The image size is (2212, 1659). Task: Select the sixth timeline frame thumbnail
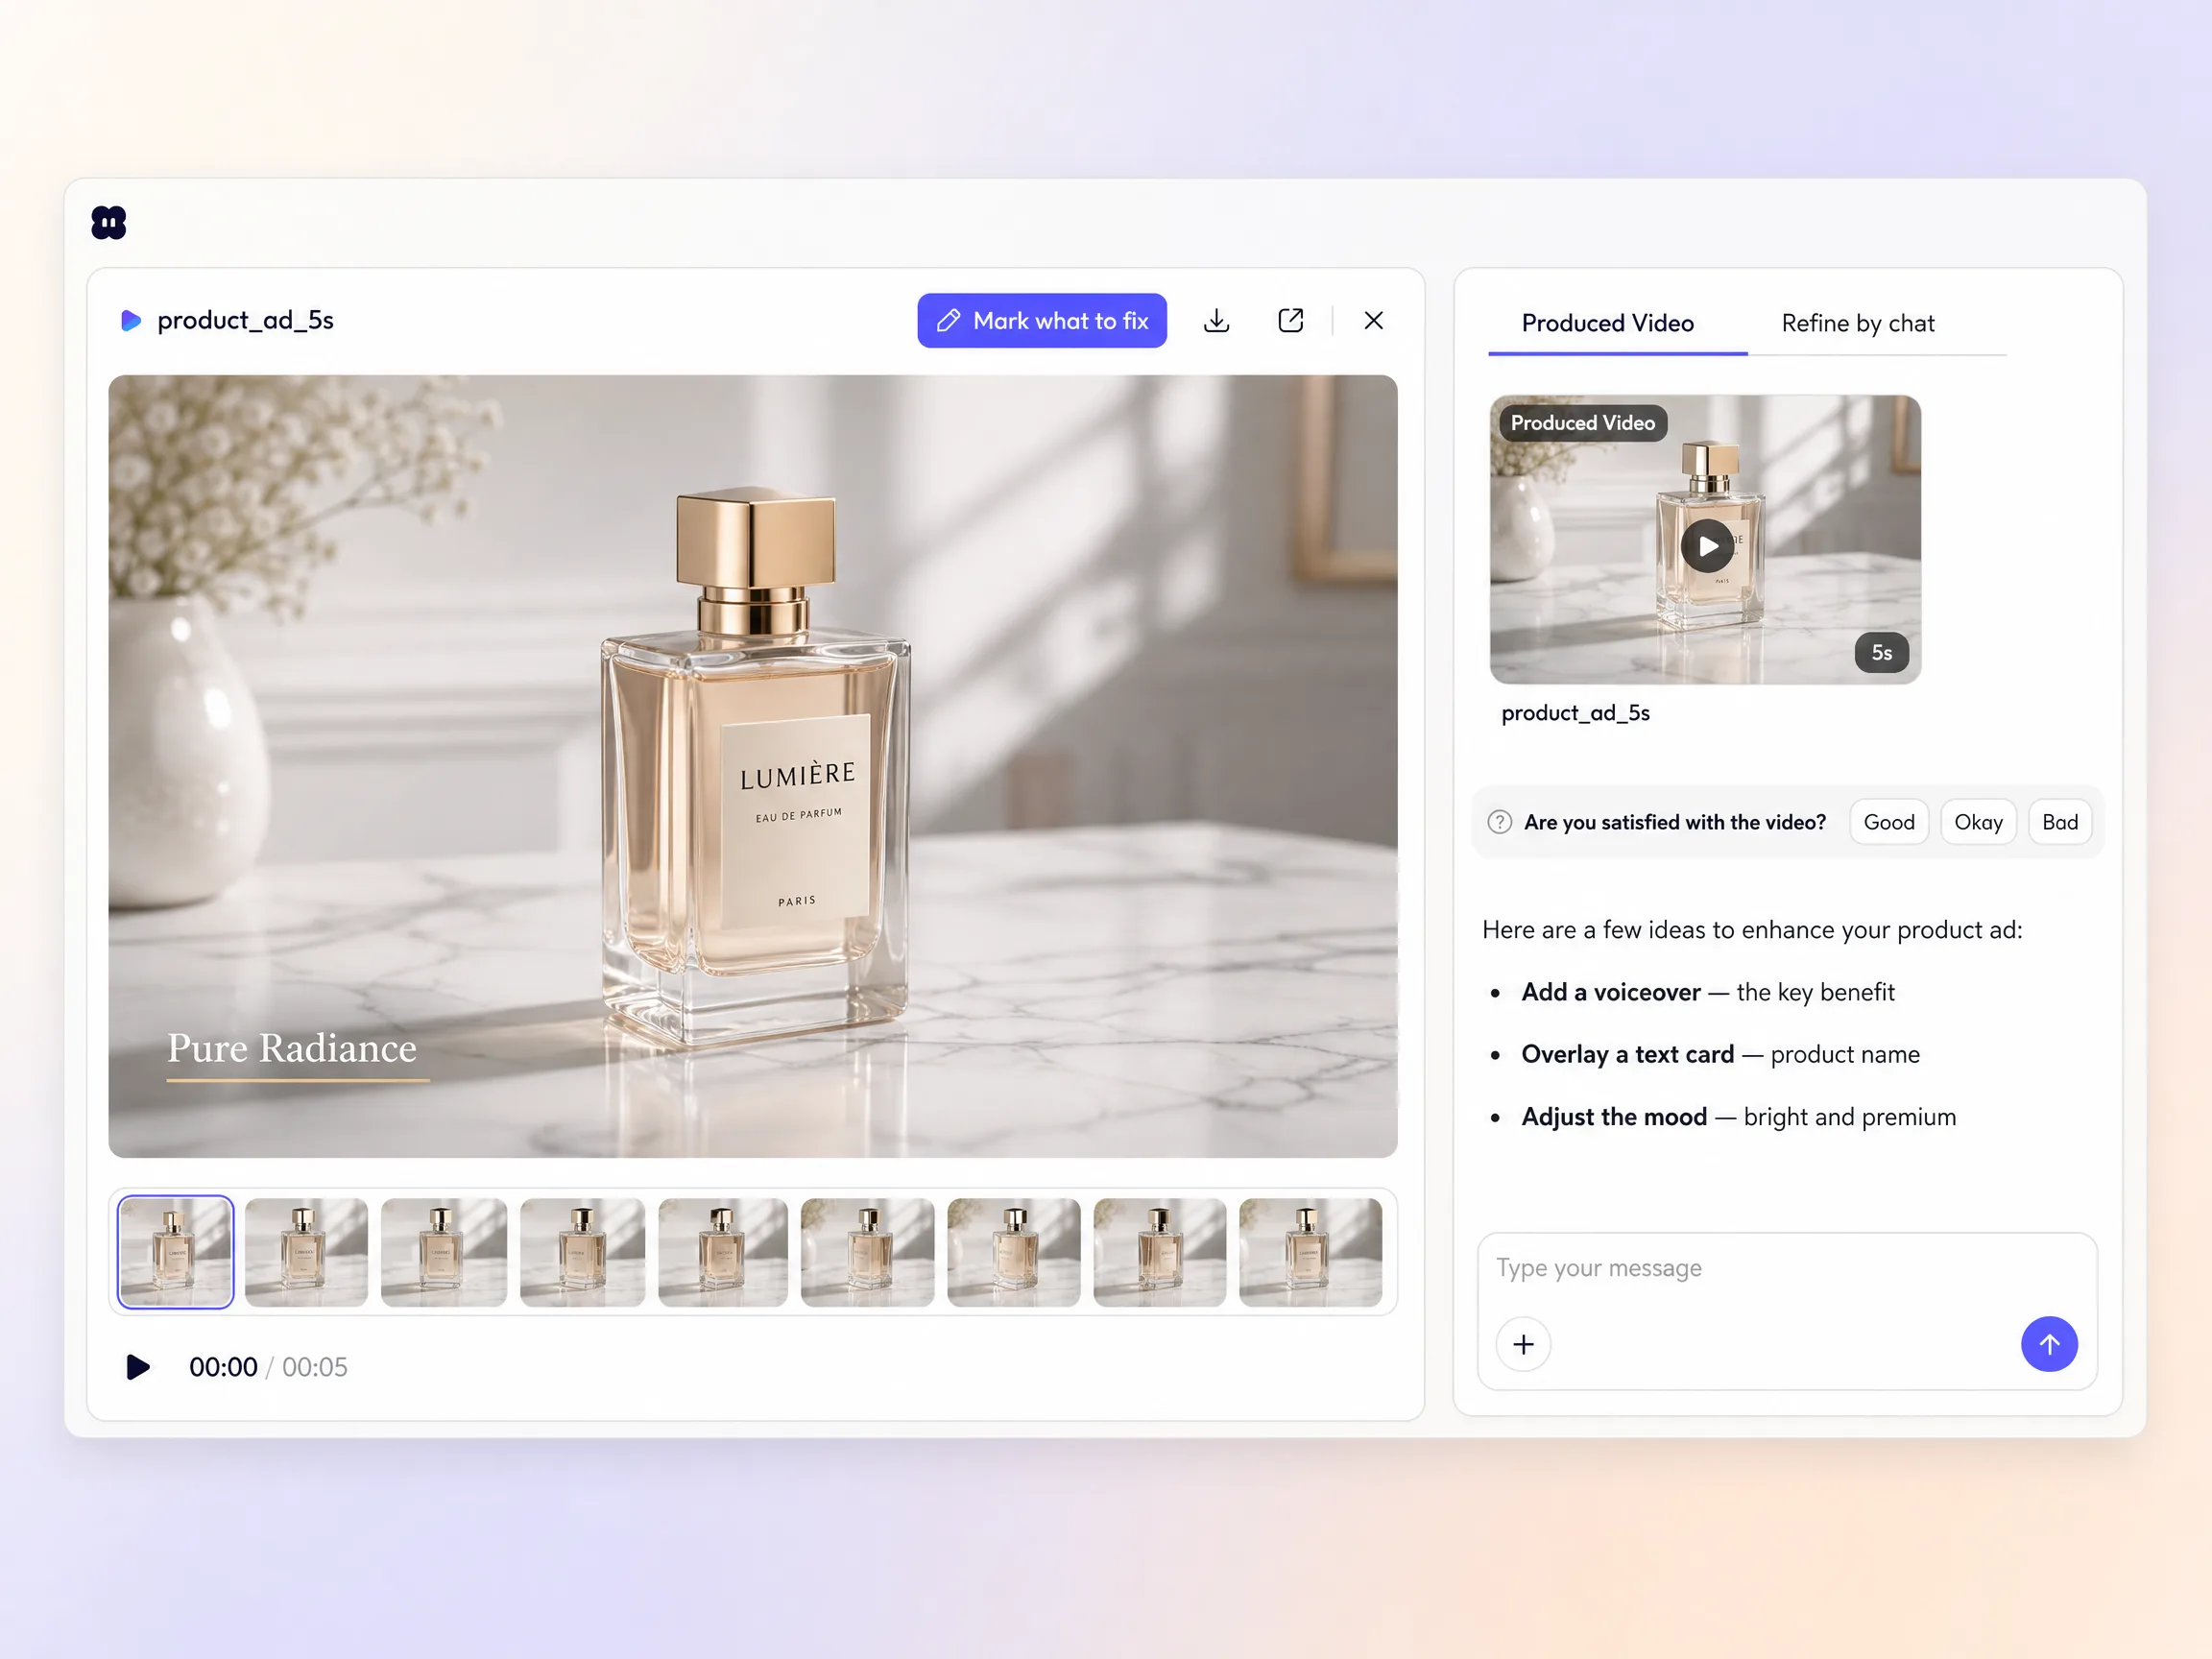868,1252
